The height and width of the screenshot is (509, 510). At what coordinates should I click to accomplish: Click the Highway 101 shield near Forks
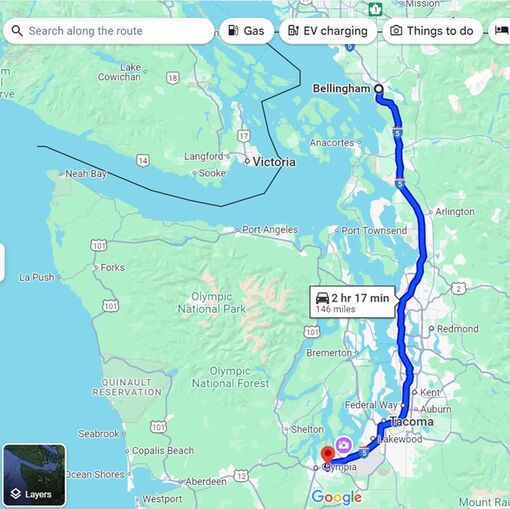[x=99, y=246]
